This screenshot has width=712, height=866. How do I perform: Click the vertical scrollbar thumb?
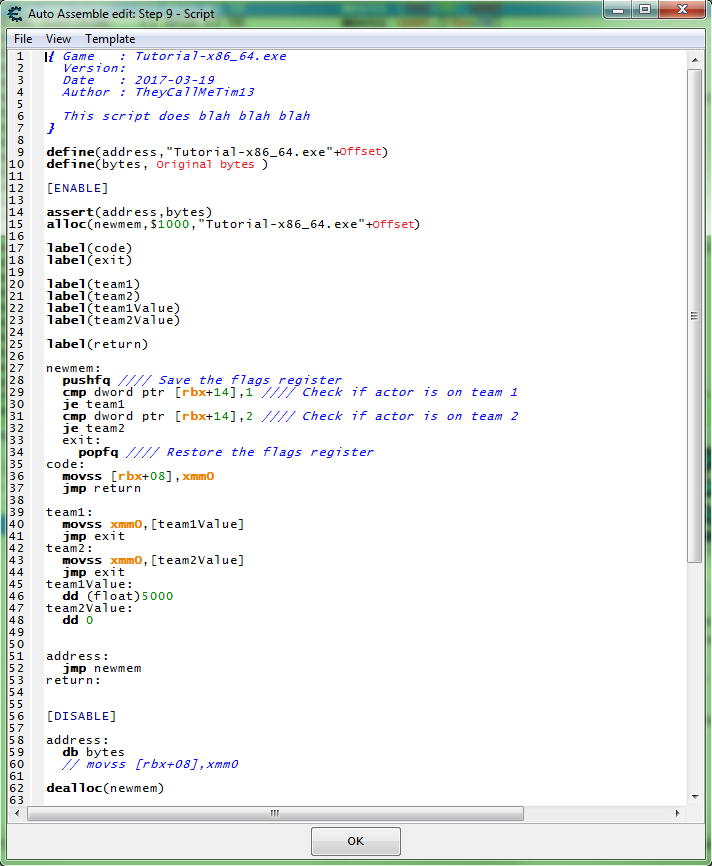[695, 316]
